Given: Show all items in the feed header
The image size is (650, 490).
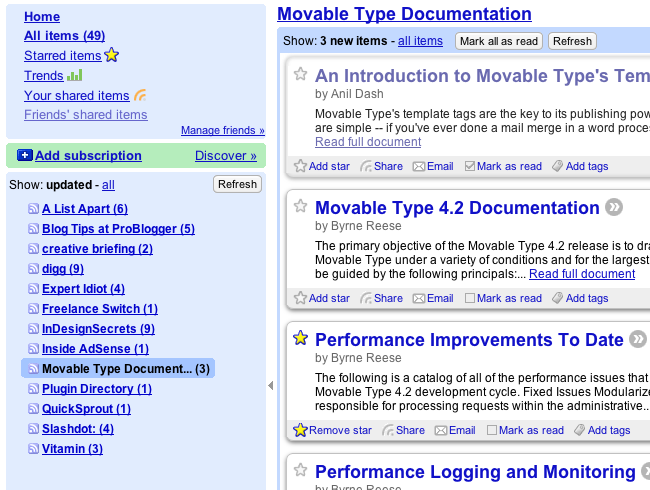Looking at the screenshot, I should pos(420,41).
